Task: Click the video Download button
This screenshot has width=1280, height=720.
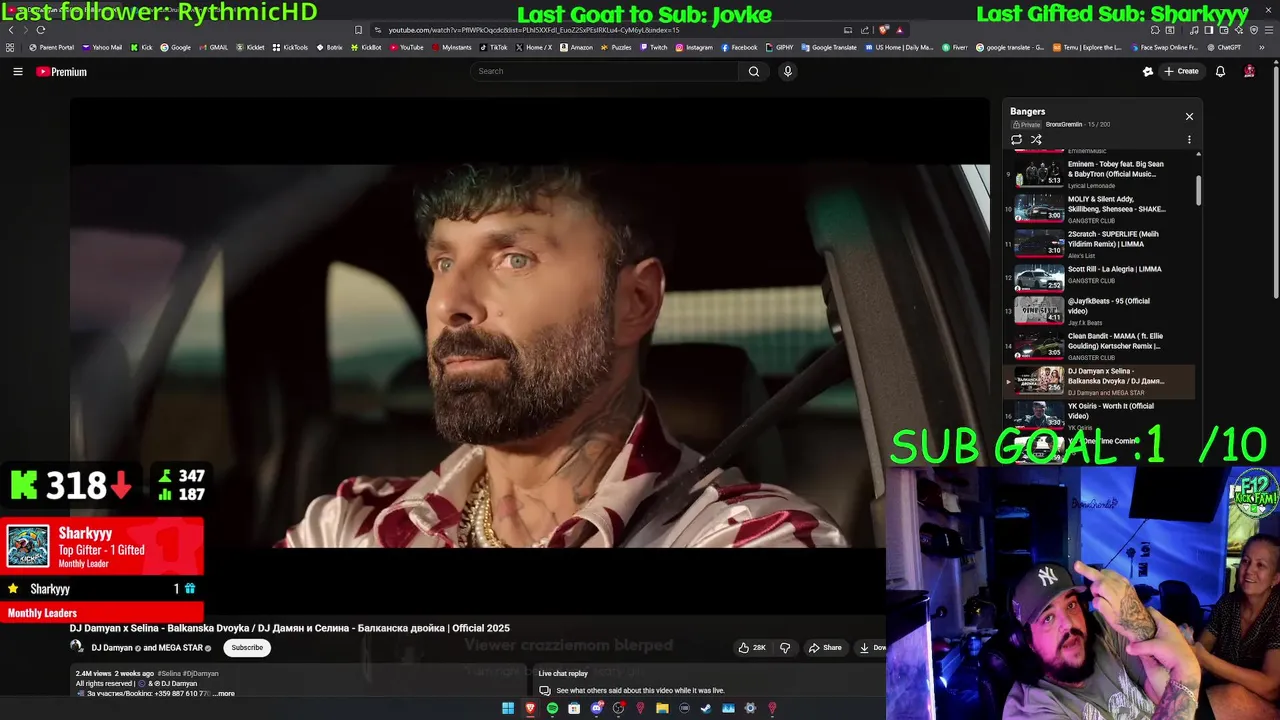Action: click(x=872, y=648)
